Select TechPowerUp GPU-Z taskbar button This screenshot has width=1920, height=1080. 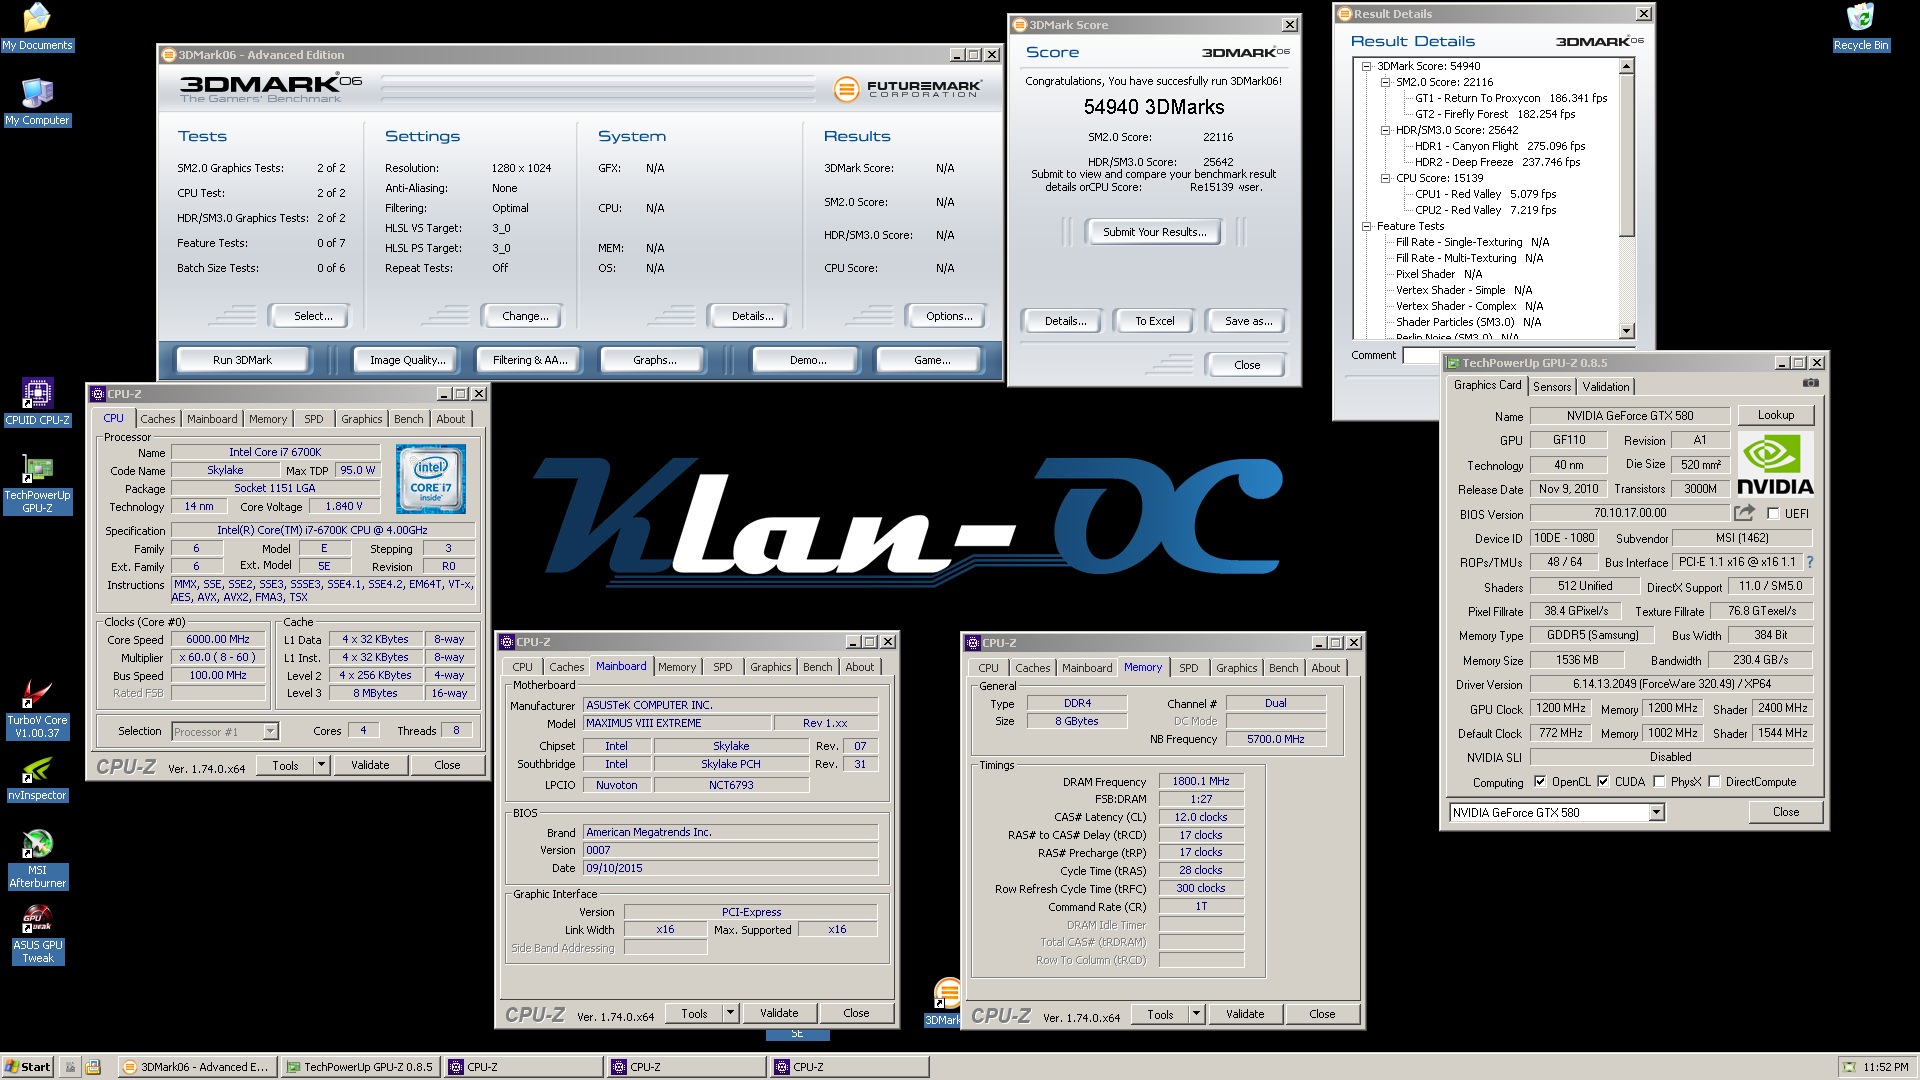coord(360,1067)
